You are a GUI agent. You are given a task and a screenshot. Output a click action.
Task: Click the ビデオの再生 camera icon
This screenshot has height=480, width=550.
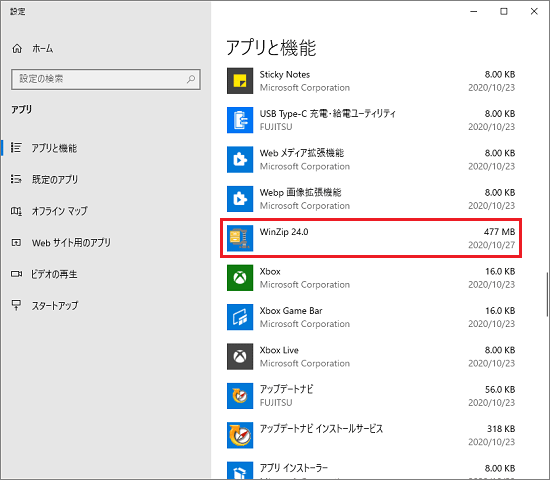click(x=16, y=274)
